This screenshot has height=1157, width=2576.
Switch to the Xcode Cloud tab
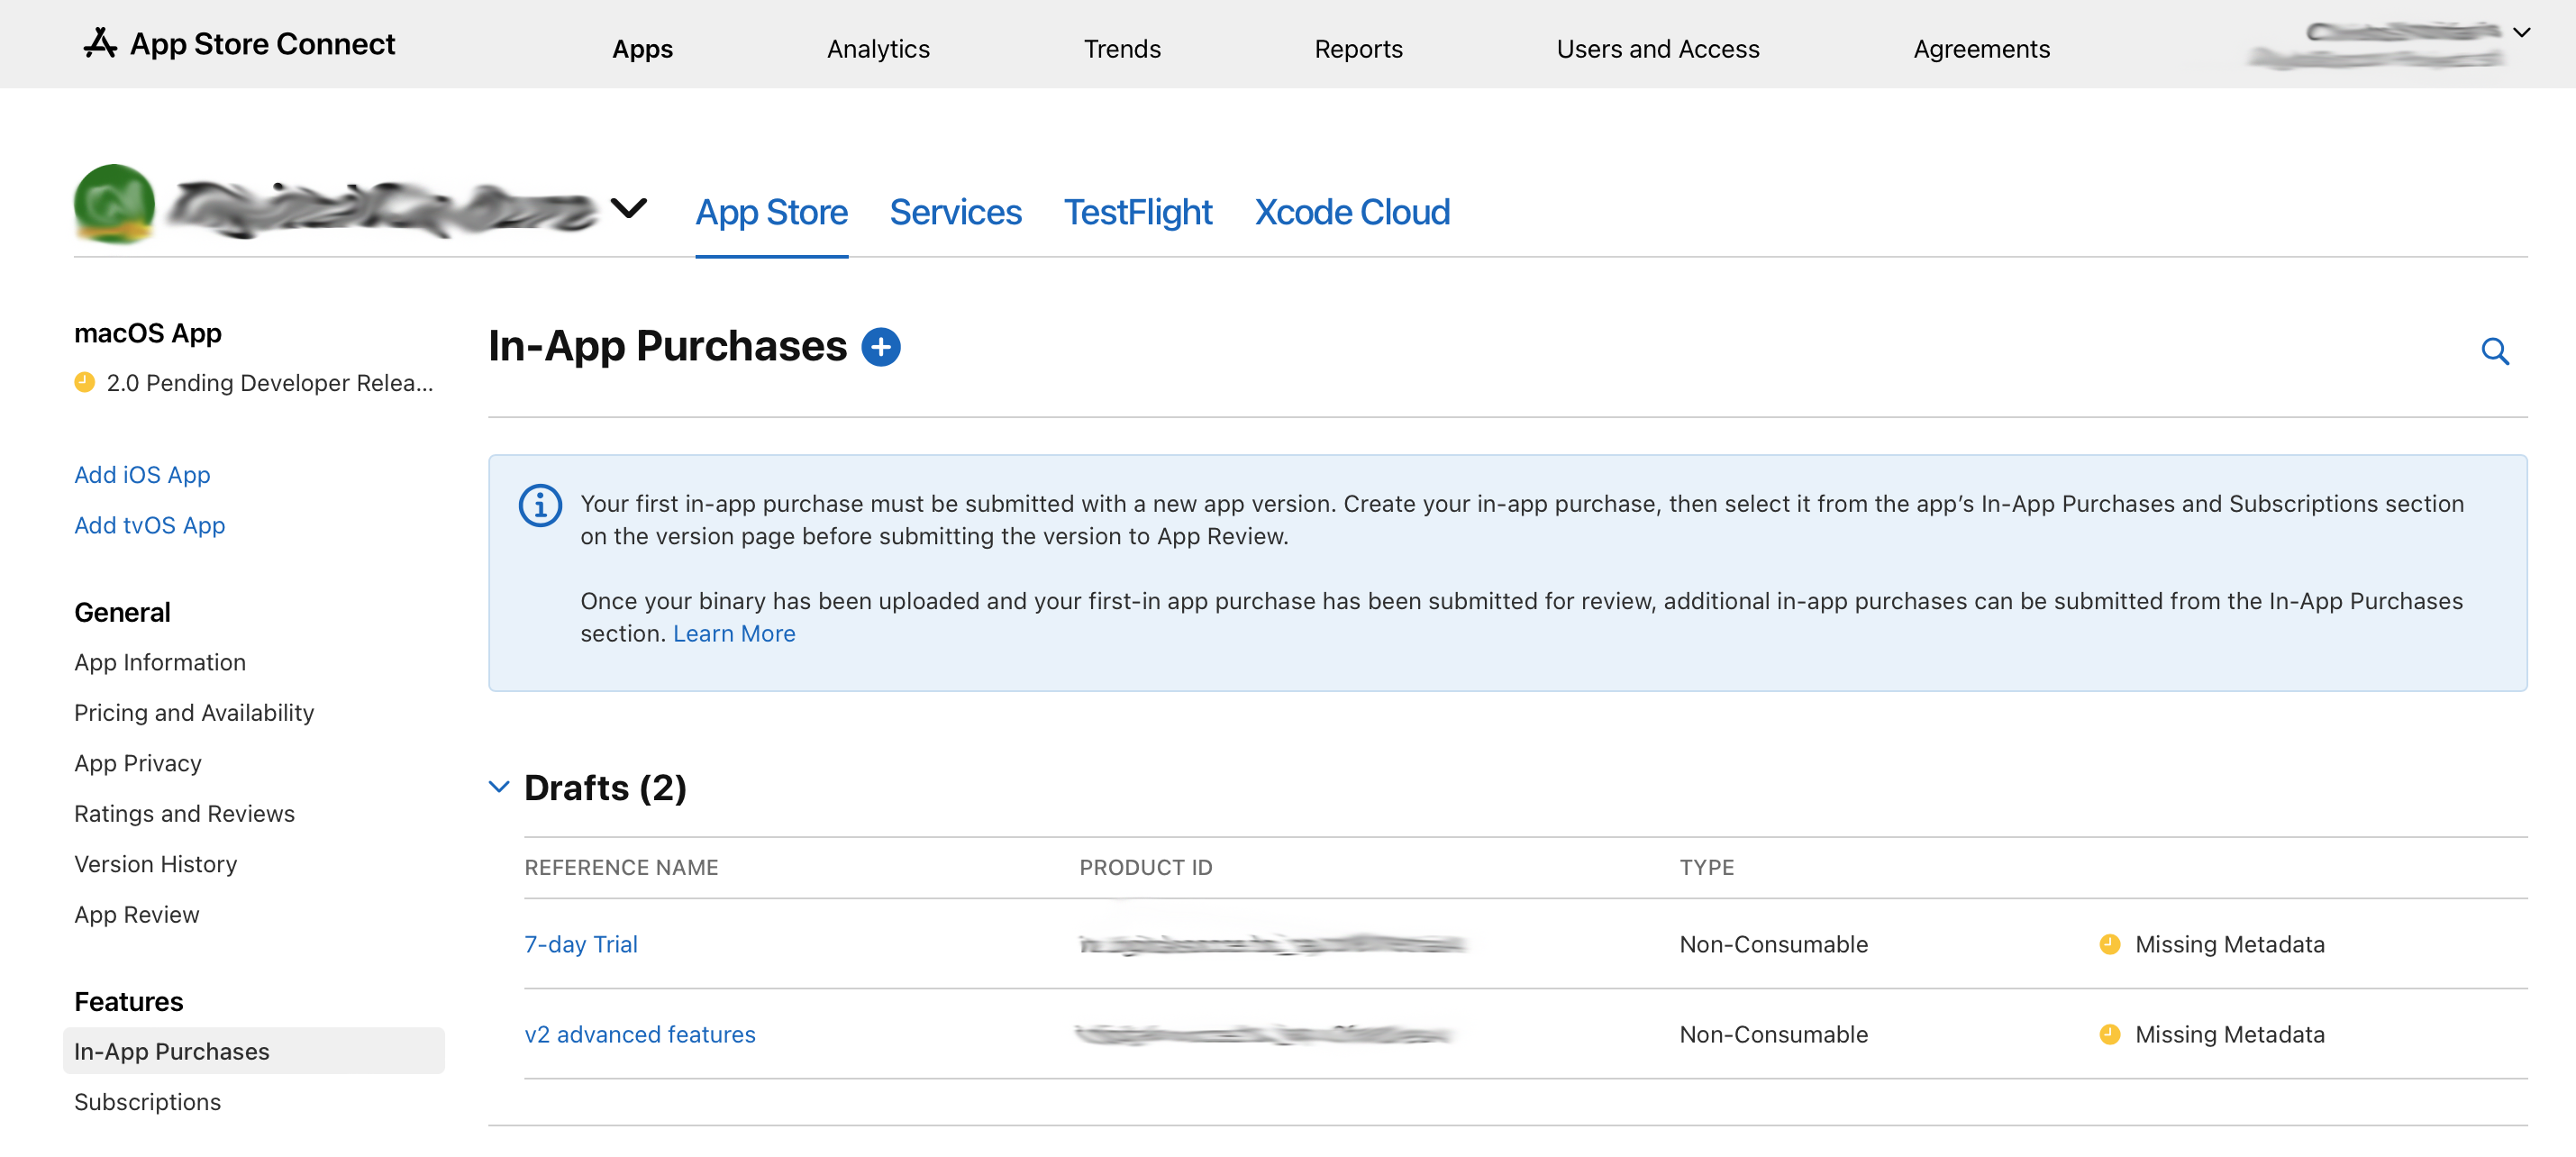[x=1351, y=212]
